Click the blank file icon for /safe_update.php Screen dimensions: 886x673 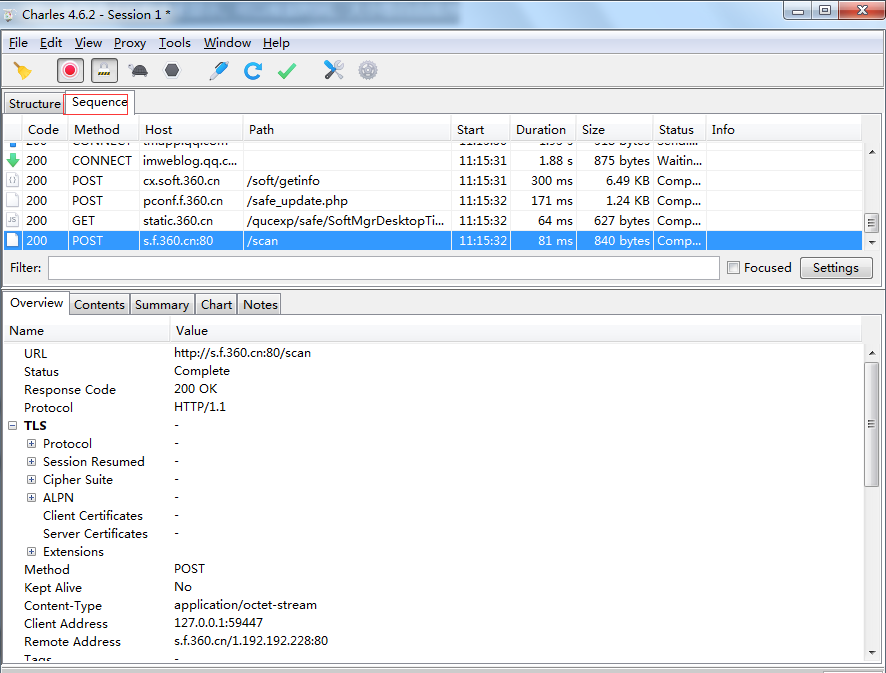click(x=12, y=200)
